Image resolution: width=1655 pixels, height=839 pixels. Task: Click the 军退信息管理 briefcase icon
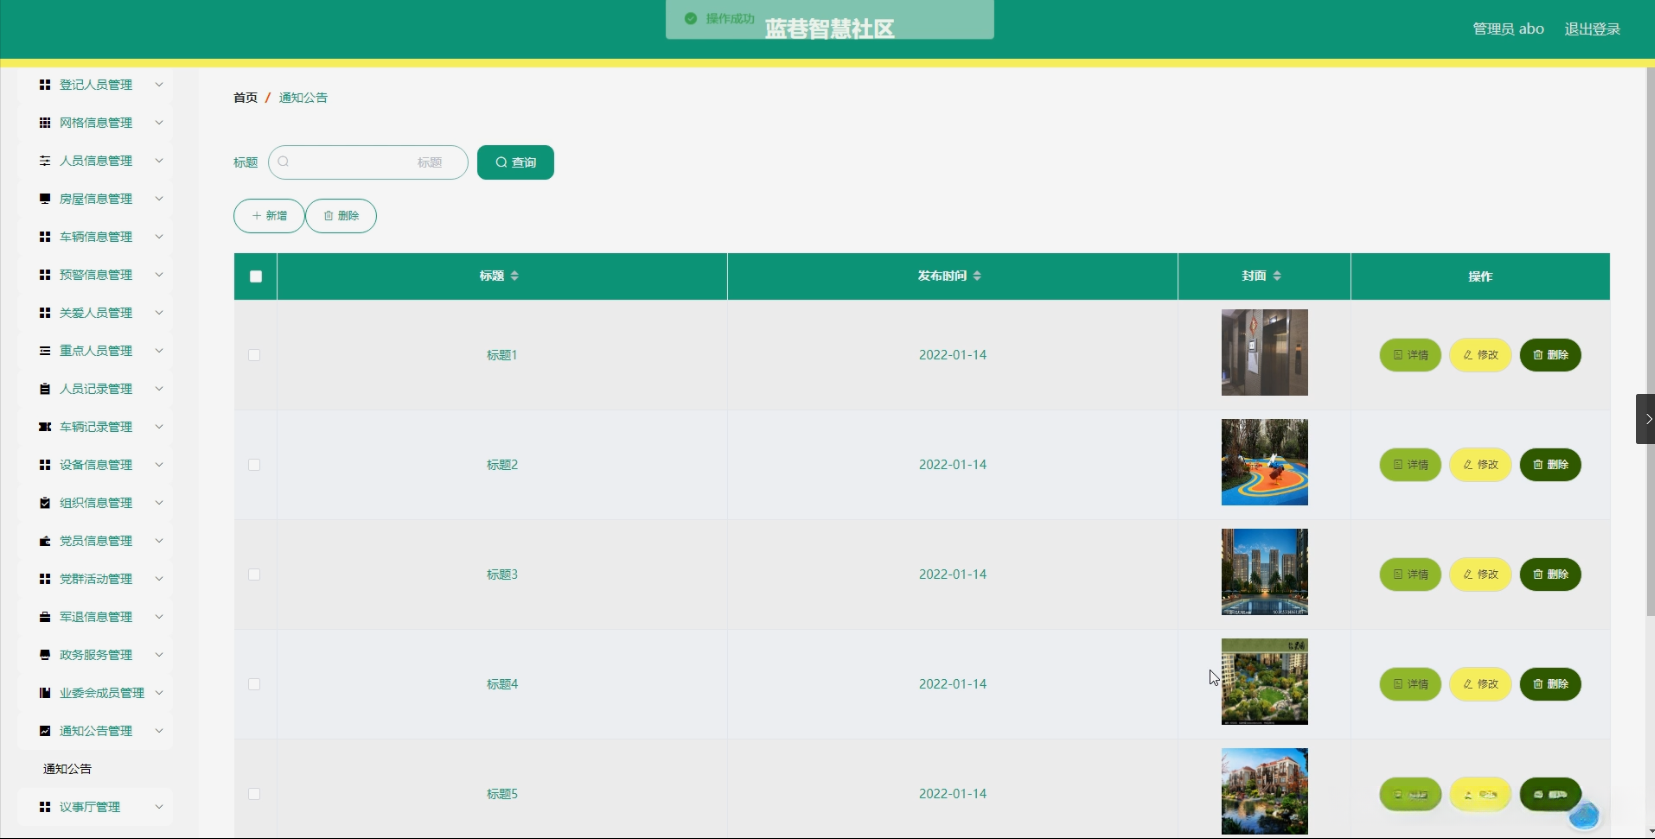tap(45, 617)
